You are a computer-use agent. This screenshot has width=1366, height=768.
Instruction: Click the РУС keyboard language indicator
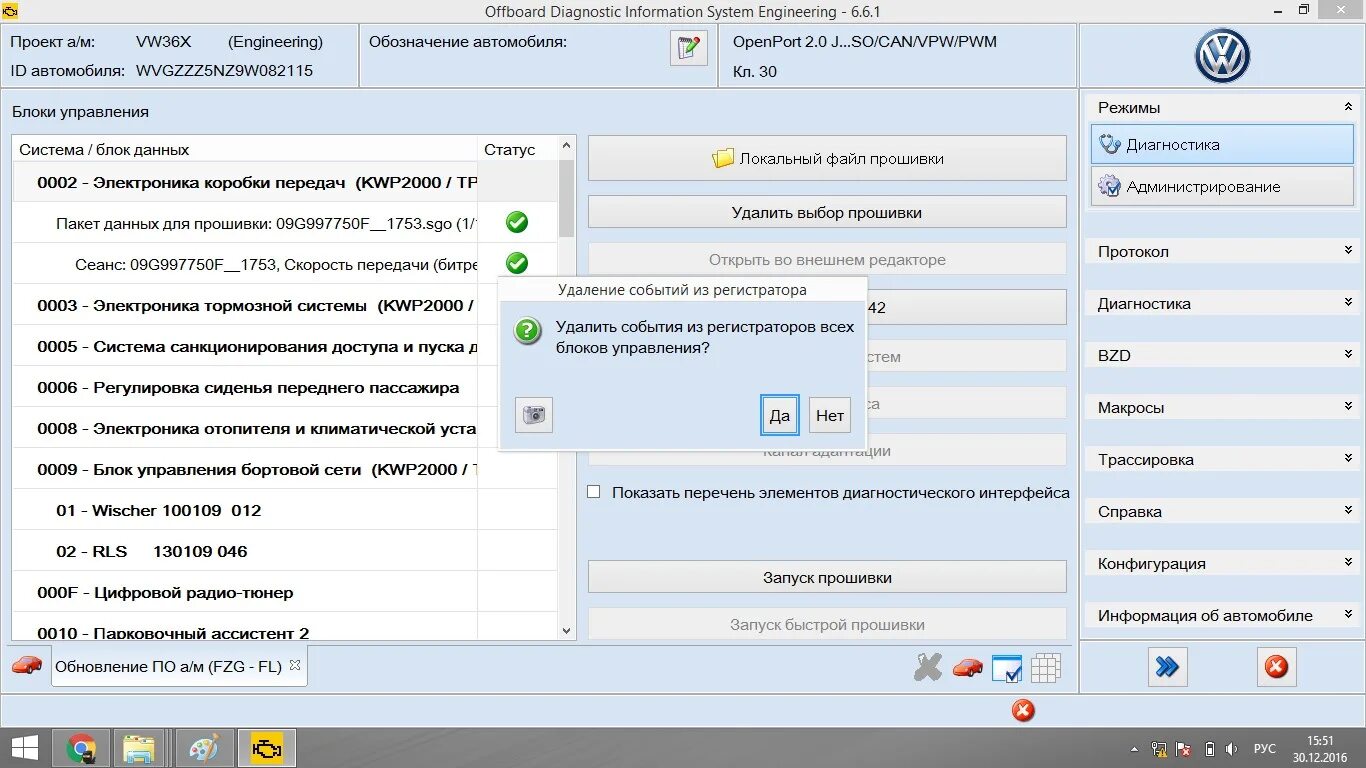pos(1264,749)
